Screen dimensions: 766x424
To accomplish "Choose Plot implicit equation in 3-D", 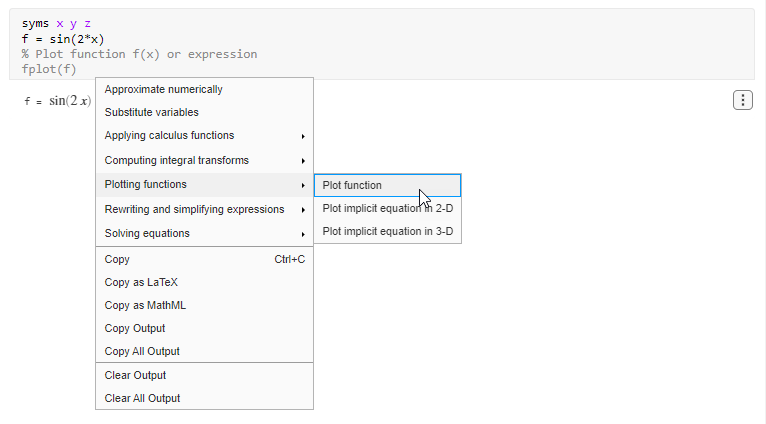I will pos(387,231).
